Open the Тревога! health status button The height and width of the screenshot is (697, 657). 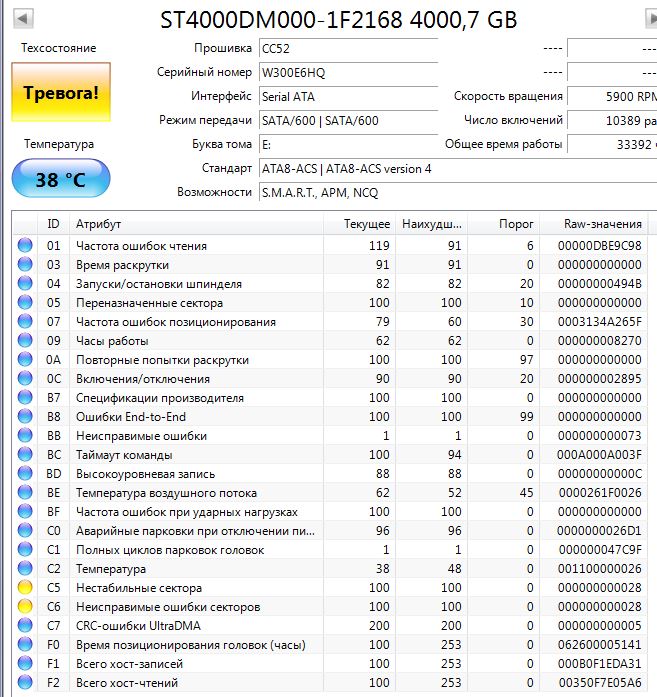(x=60, y=93)
